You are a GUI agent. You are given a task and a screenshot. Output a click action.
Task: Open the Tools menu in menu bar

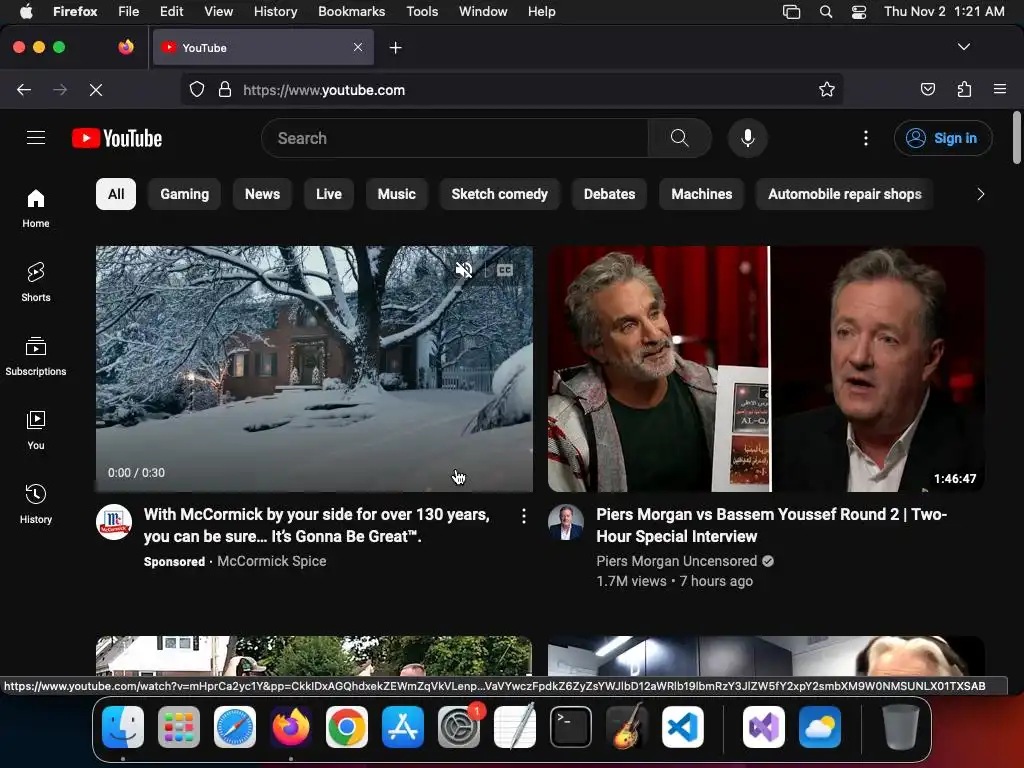[422, 11]
